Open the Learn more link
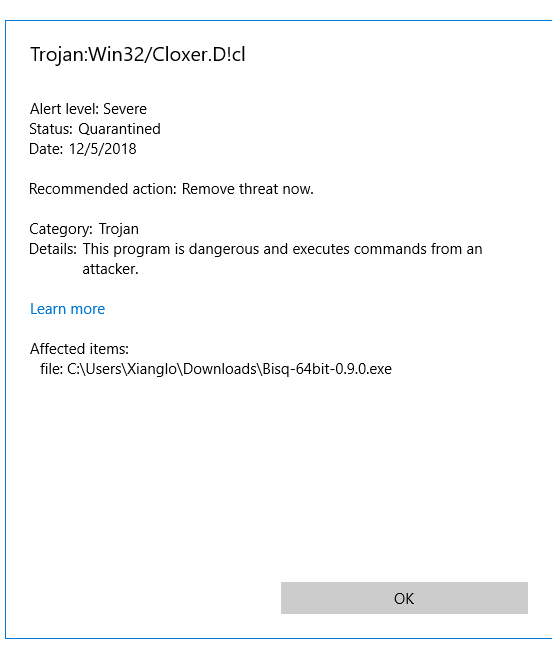The image size is (552, 649). 67,309
